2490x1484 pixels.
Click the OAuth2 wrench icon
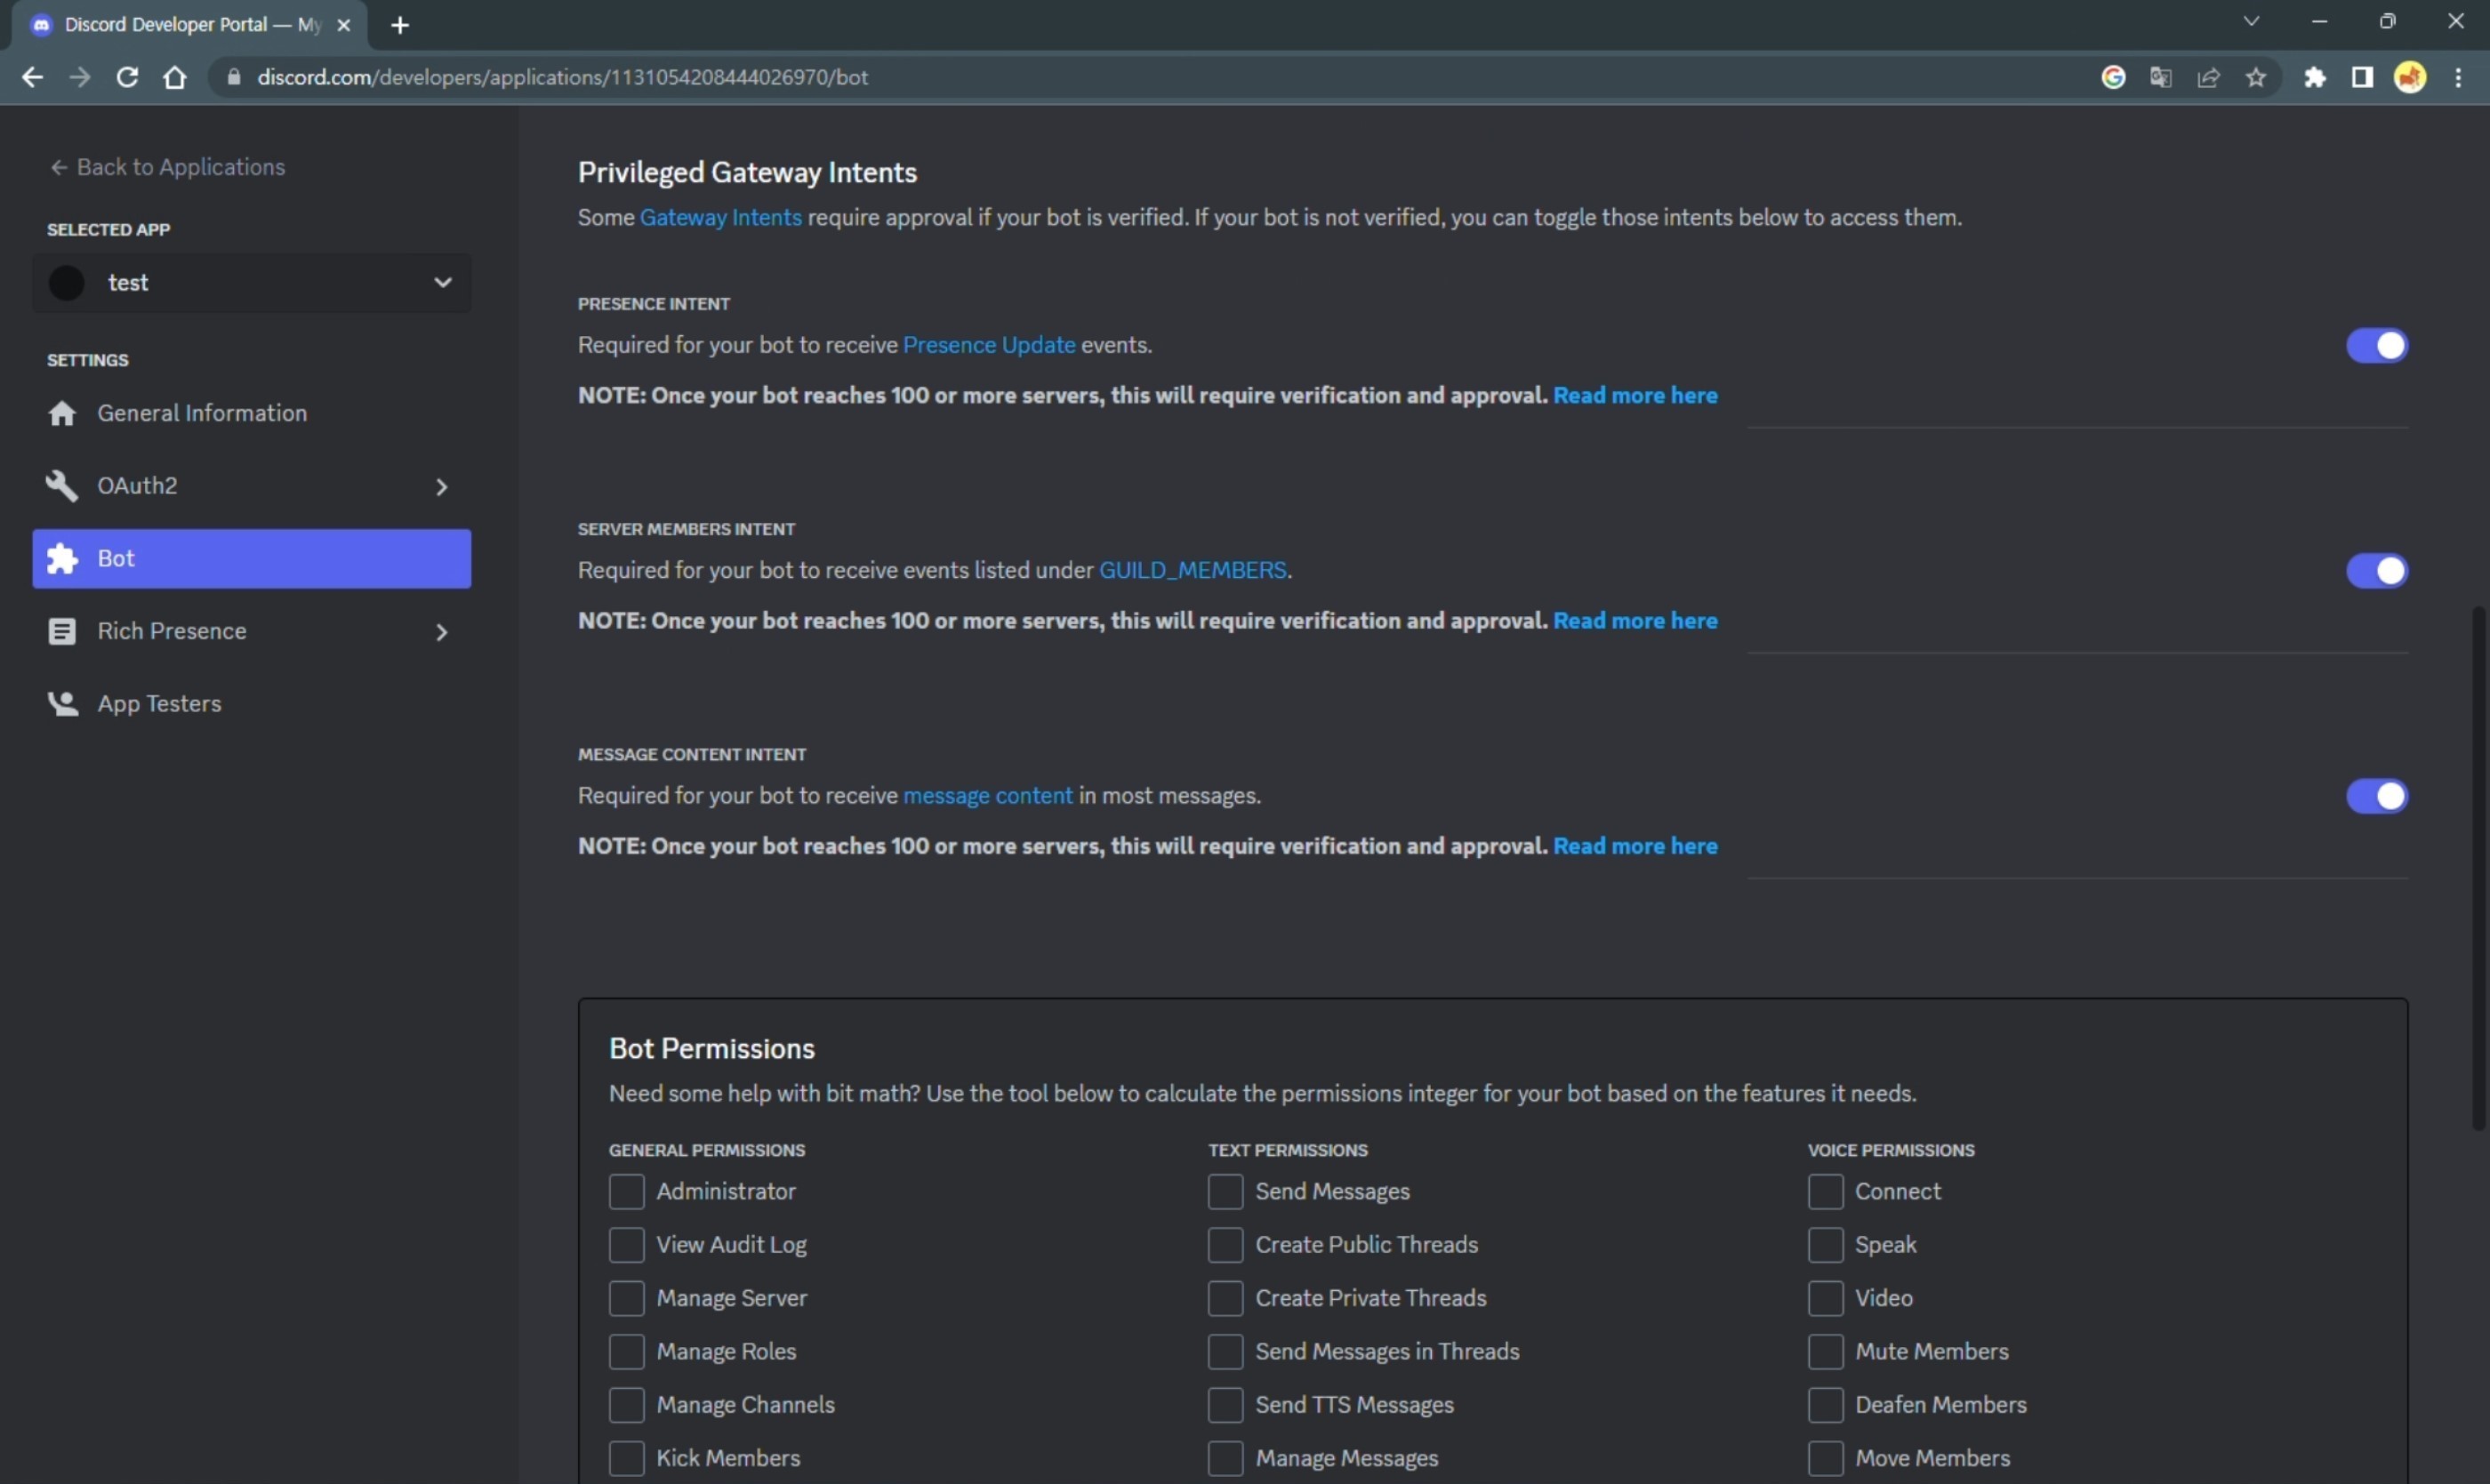[62, 486]
